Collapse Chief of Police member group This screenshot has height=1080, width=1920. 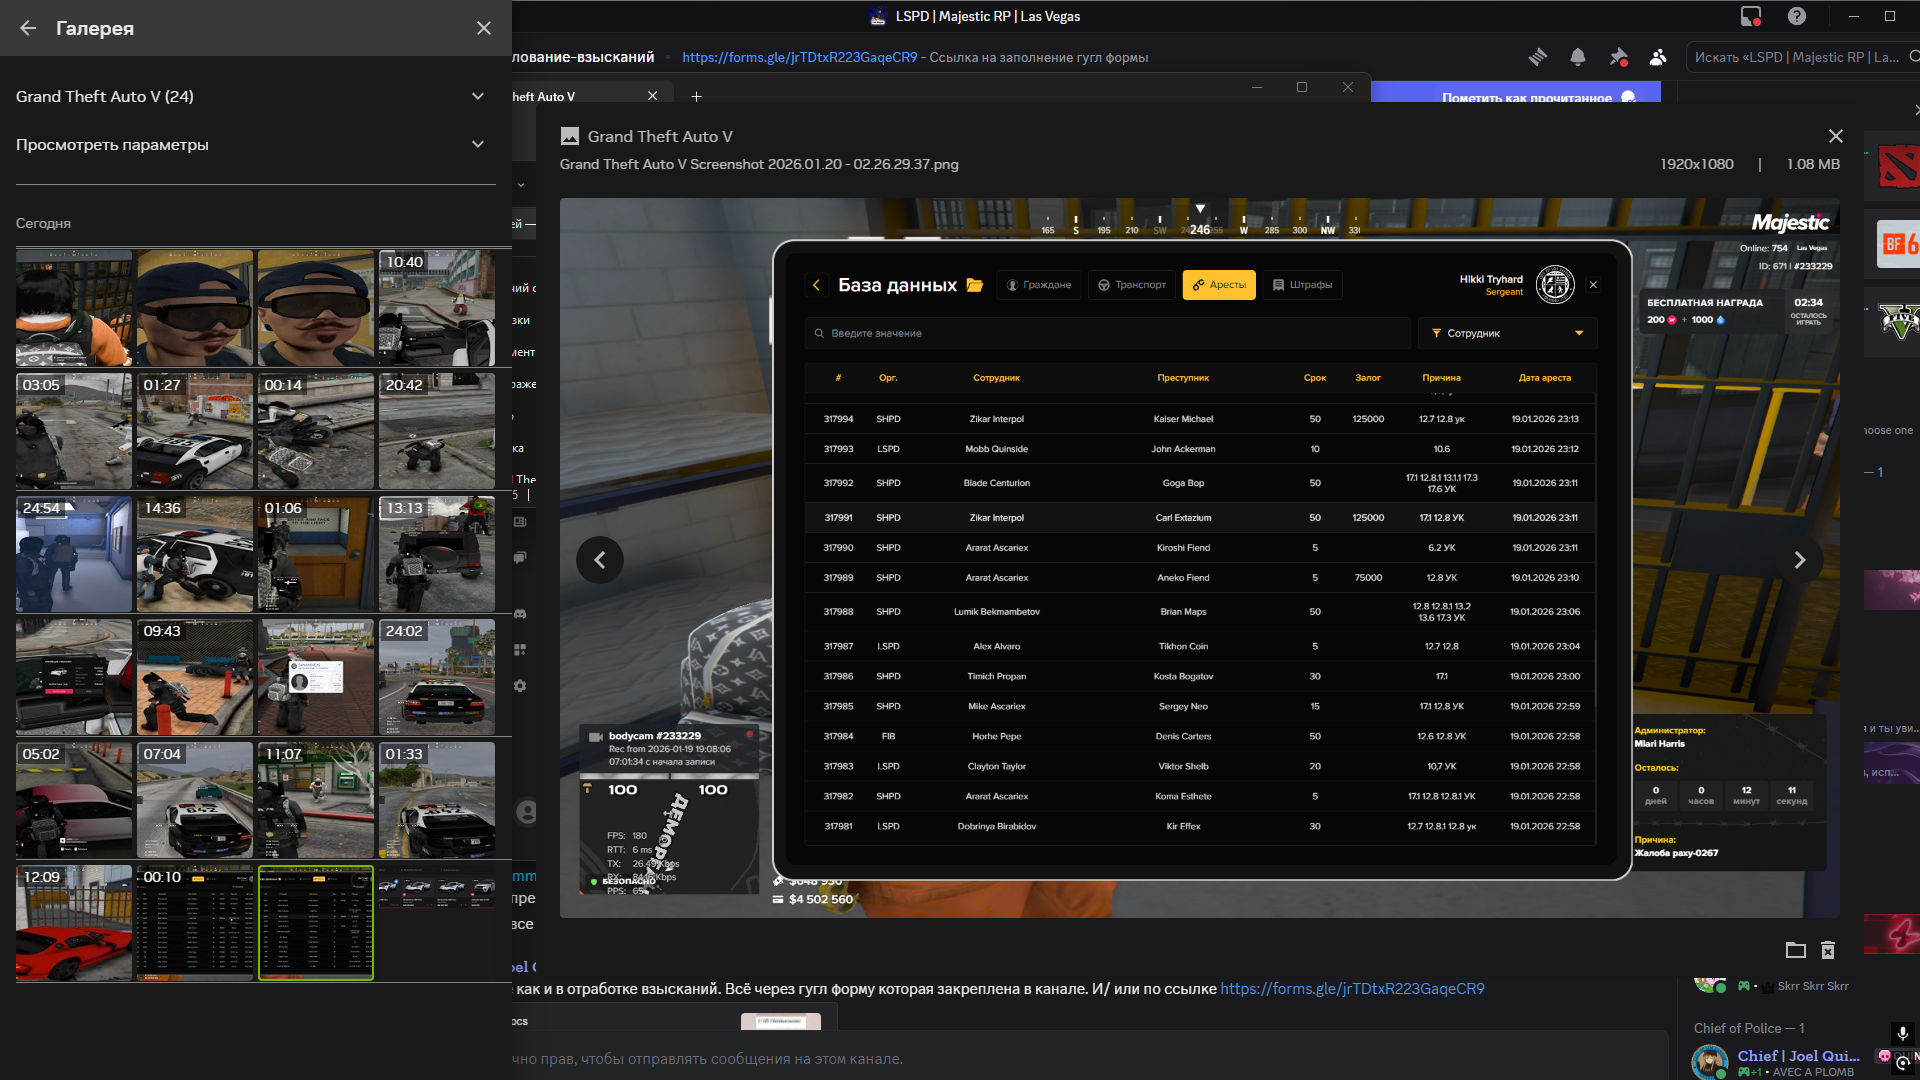pyautogui.click(x=1748, y=1028)
